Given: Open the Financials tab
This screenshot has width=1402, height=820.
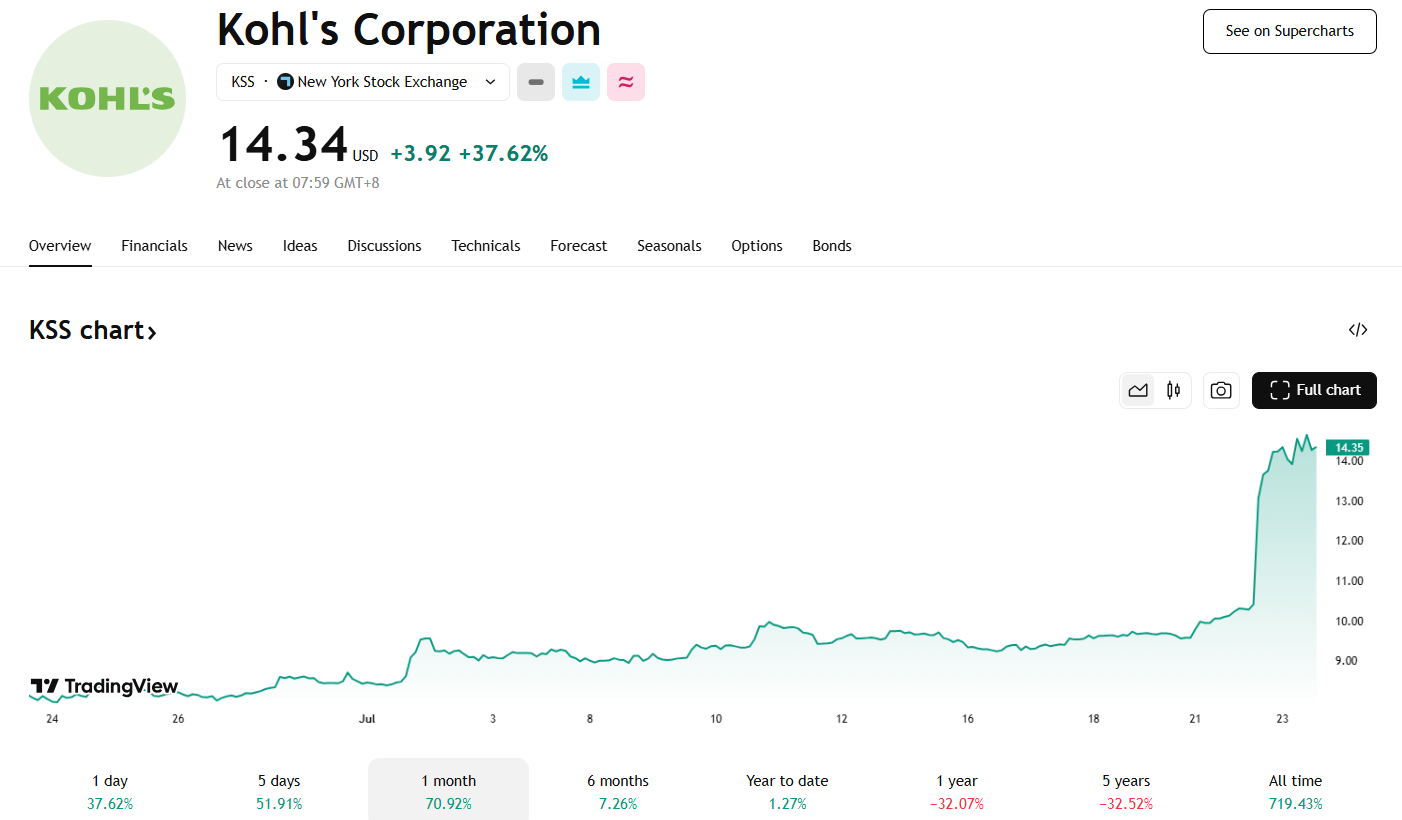Looking at the screenshot, I should click(154, 246).
